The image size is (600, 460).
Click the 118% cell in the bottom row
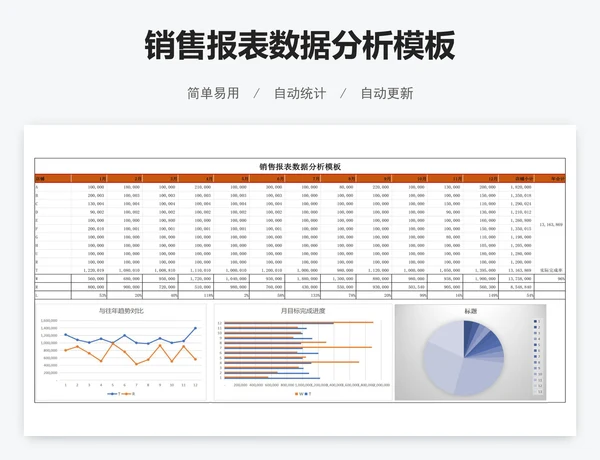[196, 295]
